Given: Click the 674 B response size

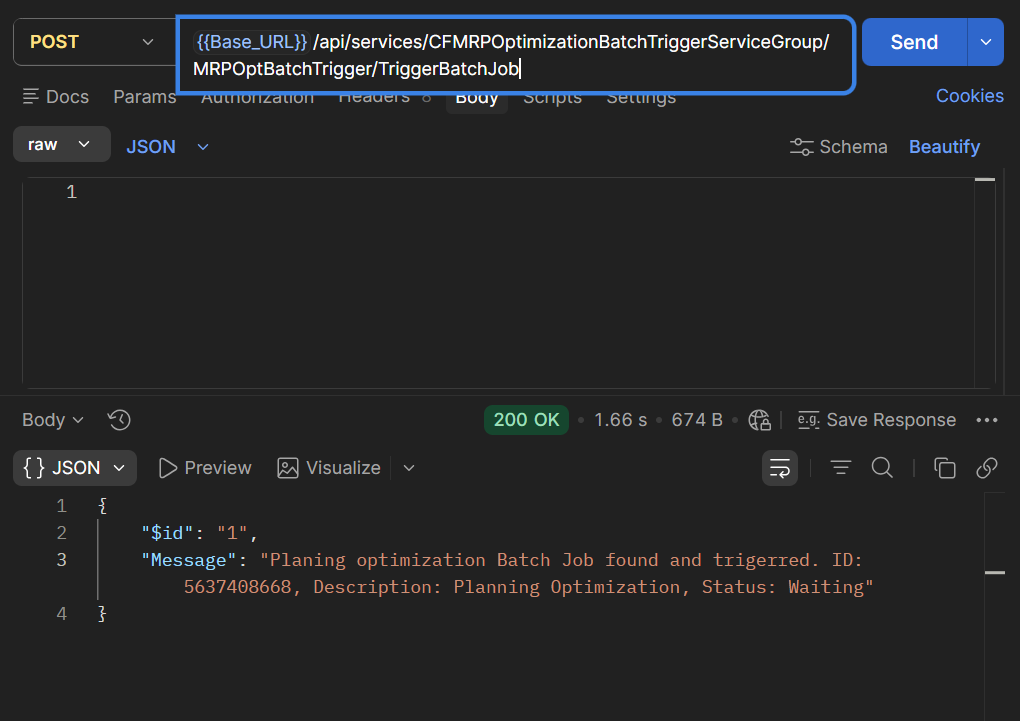Looking at the screenshot, I should click(697, 420).
